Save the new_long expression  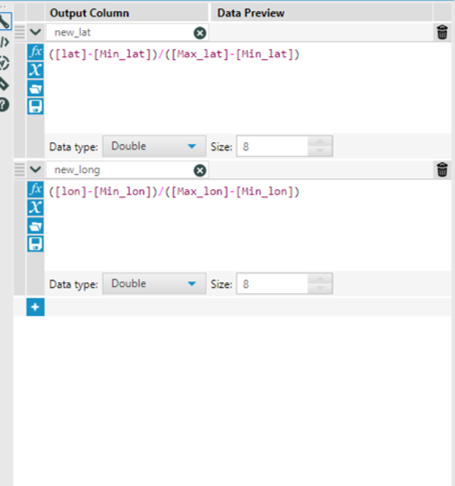(35, 244)
